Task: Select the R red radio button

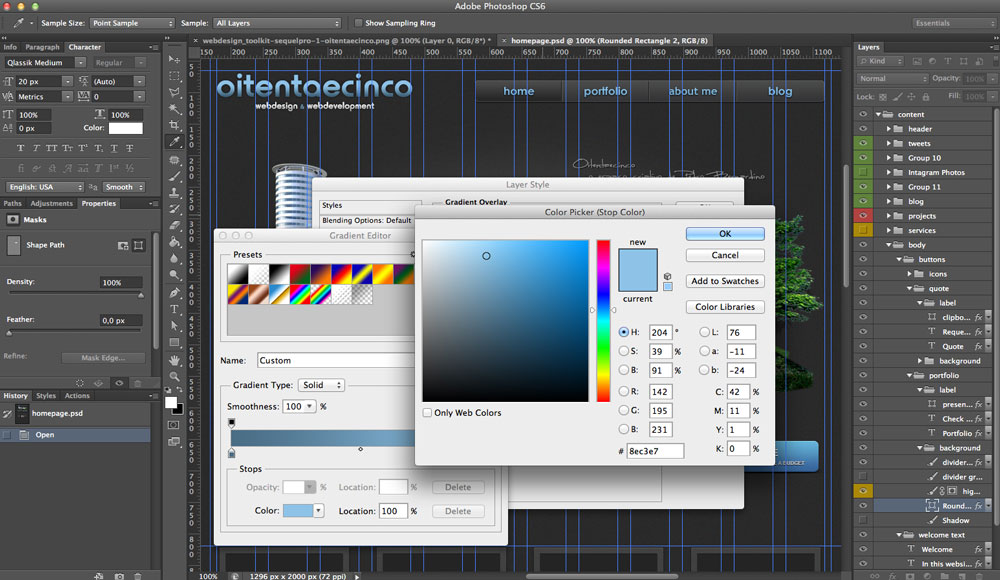Action: (624, 391)
